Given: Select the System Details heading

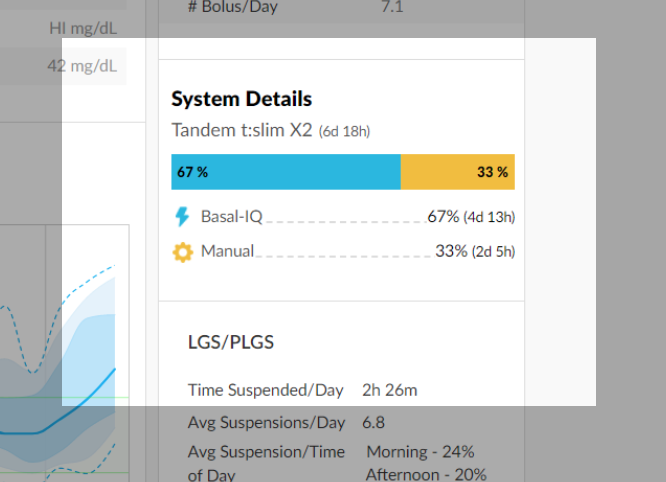Looking at the screenshot, I should [x=242, y=99].
